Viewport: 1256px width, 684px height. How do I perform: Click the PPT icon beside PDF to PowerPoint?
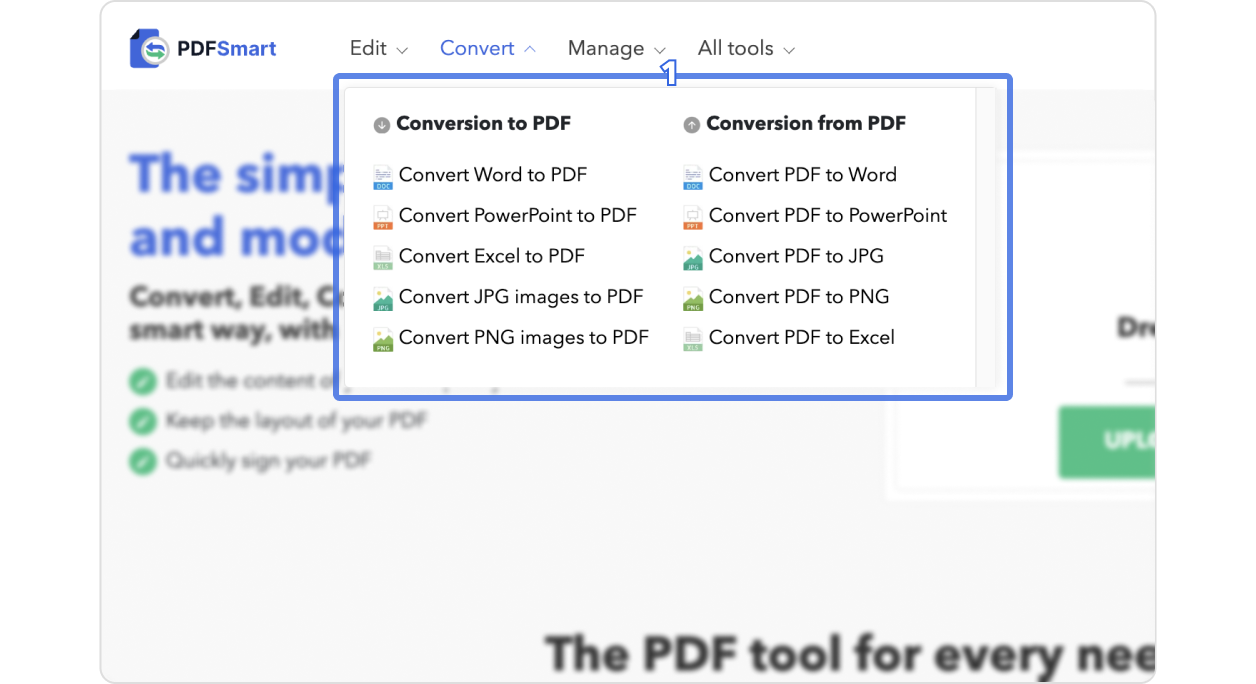[693, 217]
